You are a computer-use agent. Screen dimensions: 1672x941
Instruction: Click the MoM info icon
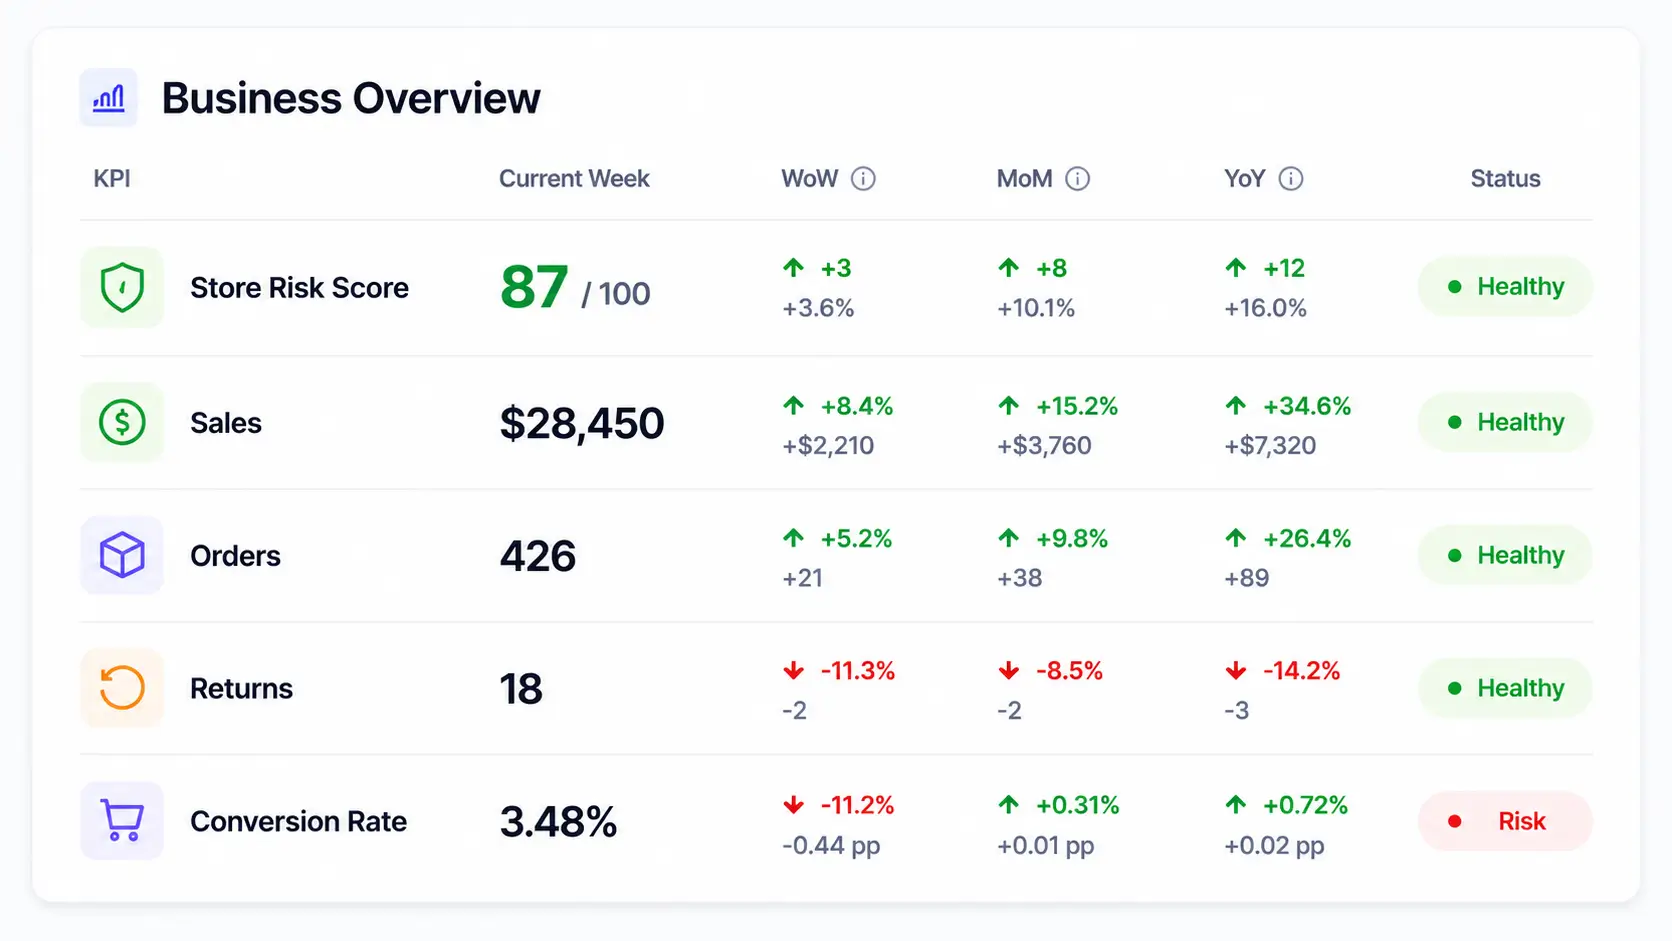(1077, 179)
